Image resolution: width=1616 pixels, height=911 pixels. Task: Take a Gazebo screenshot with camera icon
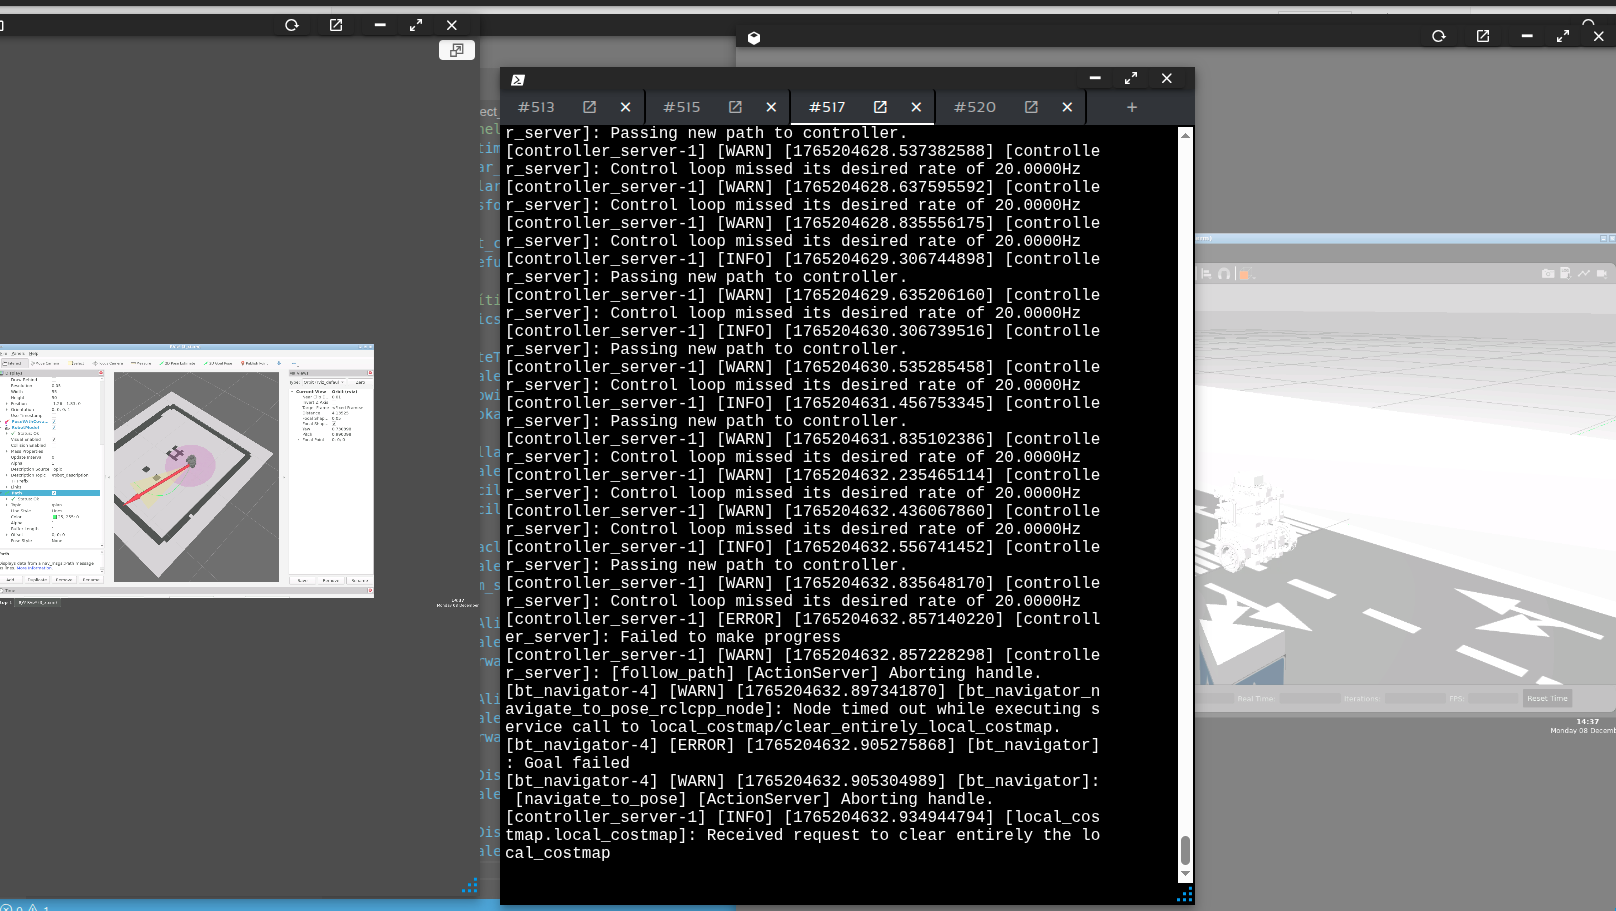(x=1548, y=273)
